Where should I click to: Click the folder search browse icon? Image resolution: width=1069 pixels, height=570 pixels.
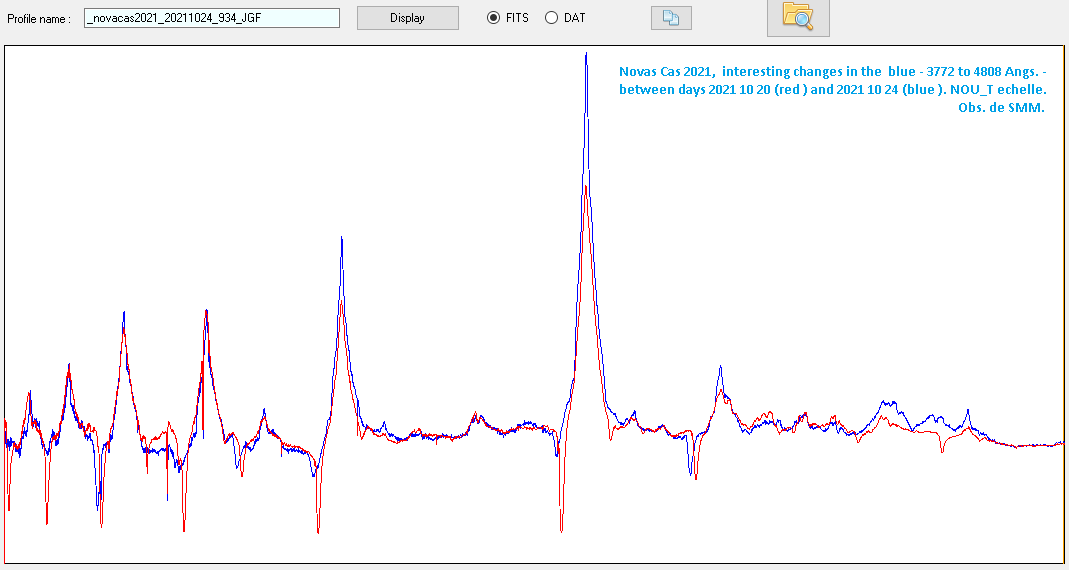(797, 18)
